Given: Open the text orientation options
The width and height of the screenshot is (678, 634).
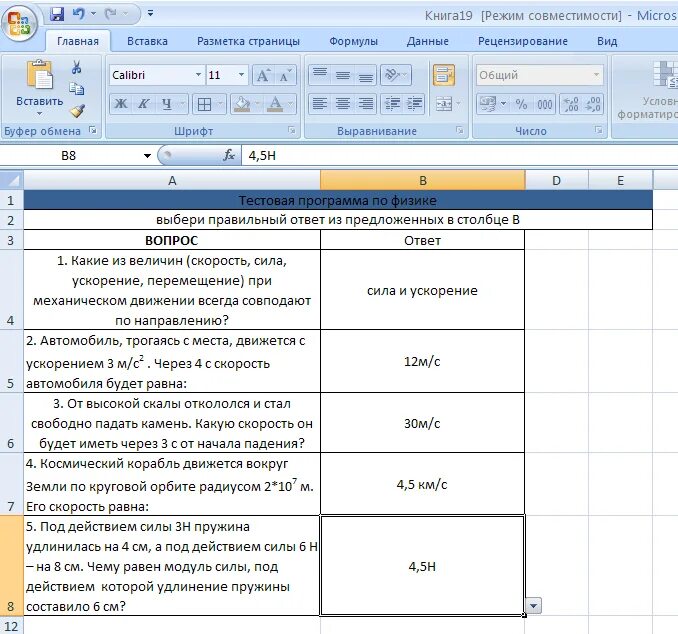Looking at the screenshot, I should 396,75.
